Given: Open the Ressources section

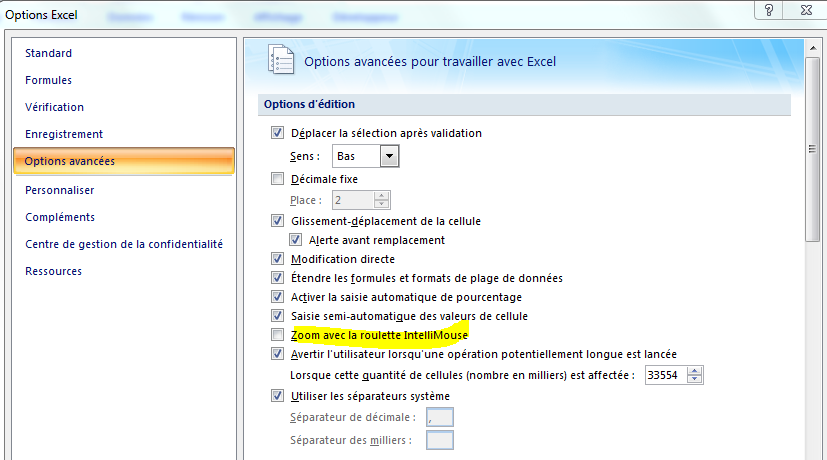Looking at the screenshot, I should tap(53, 271).
